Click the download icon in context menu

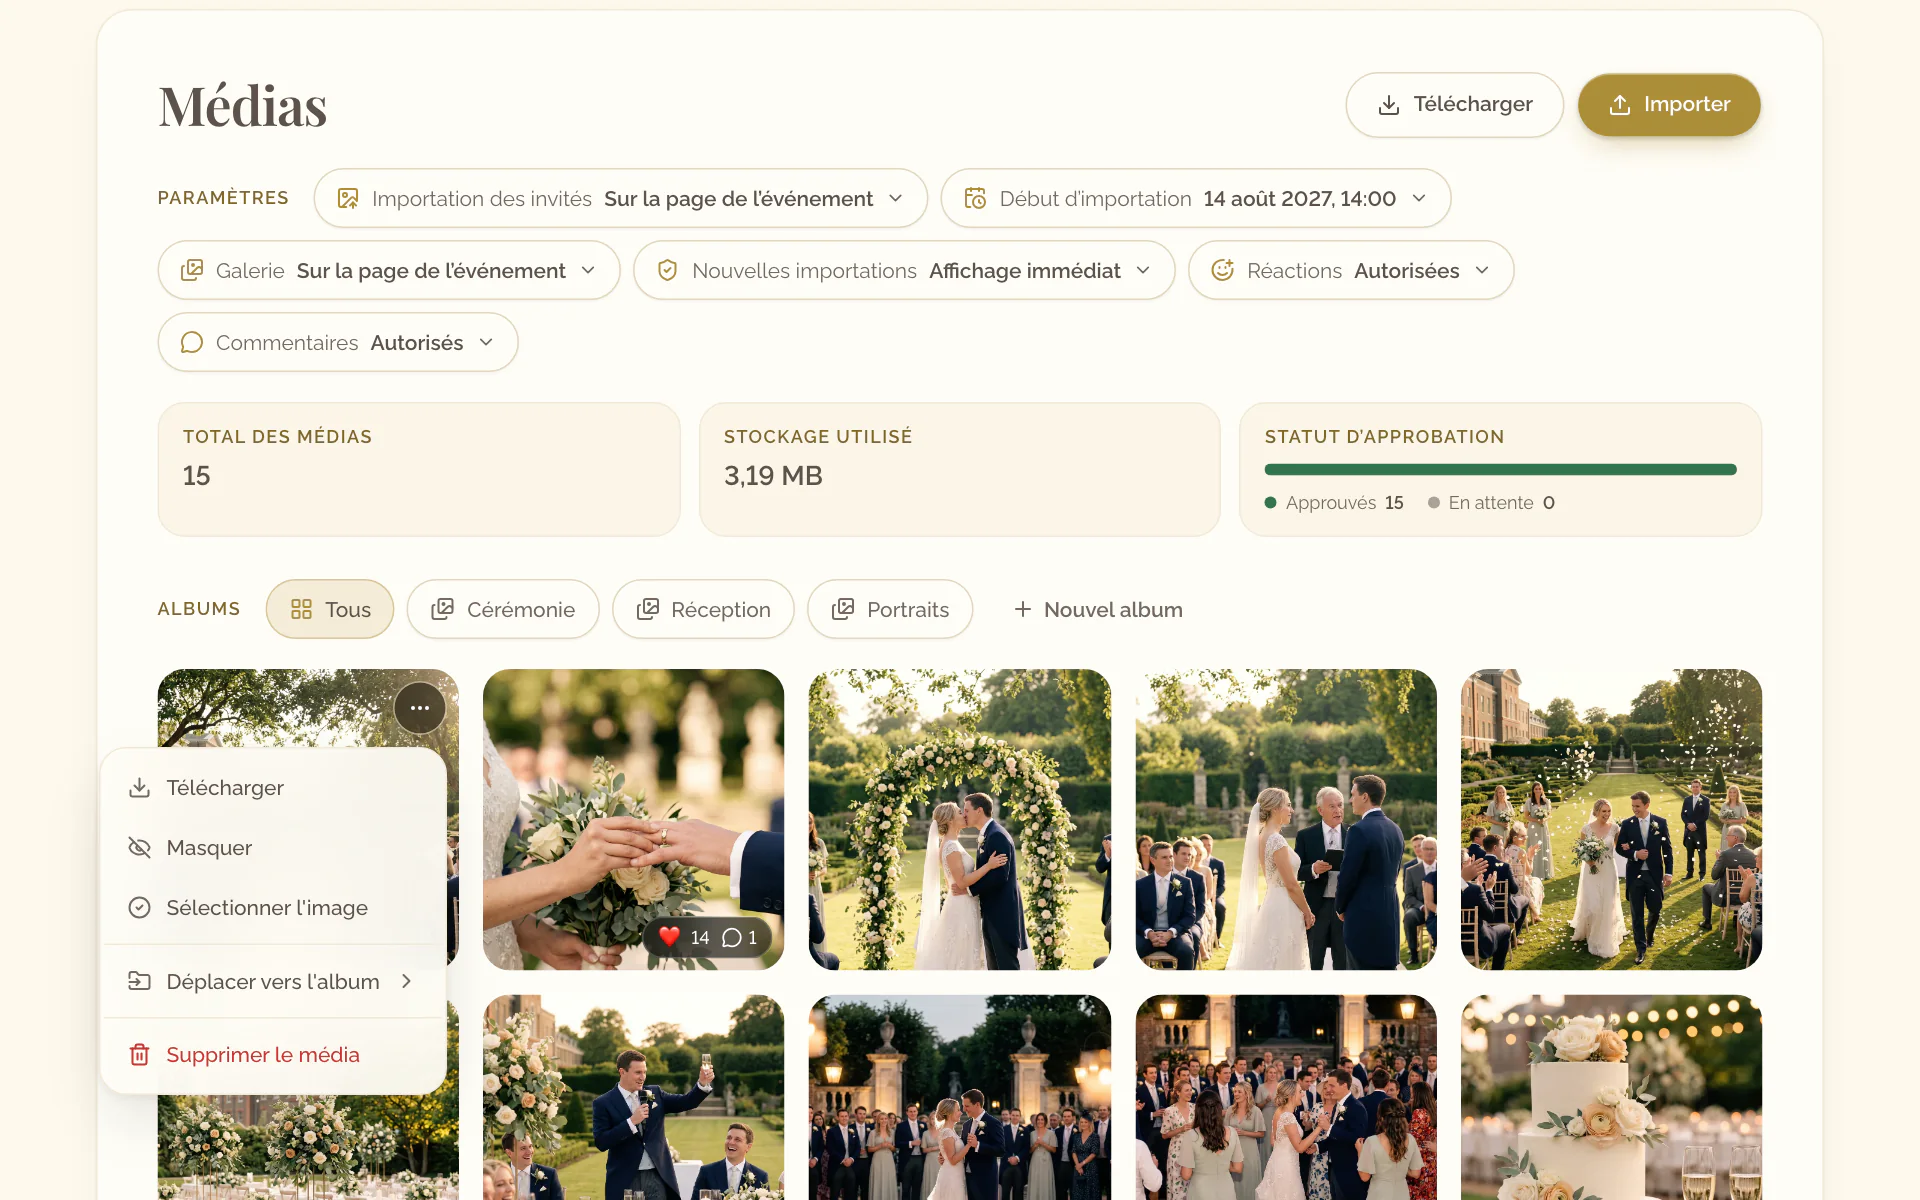(x=140, y=787)
